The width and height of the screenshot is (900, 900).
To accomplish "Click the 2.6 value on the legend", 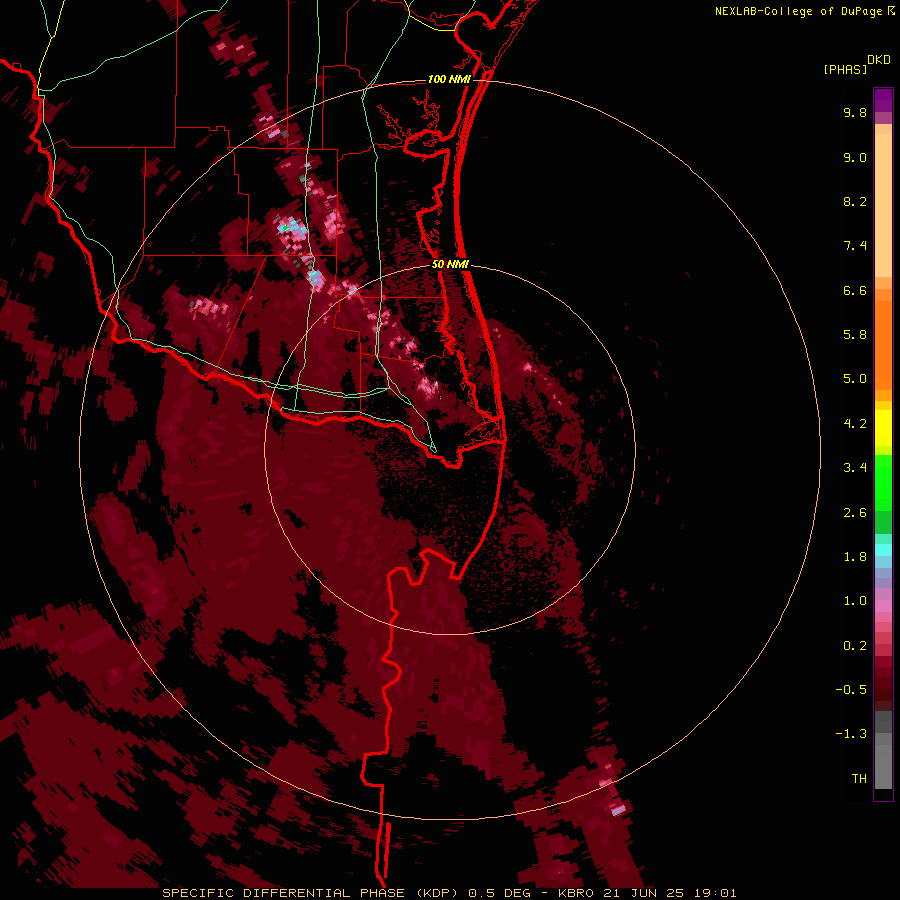I will click(x=855, y=513).
